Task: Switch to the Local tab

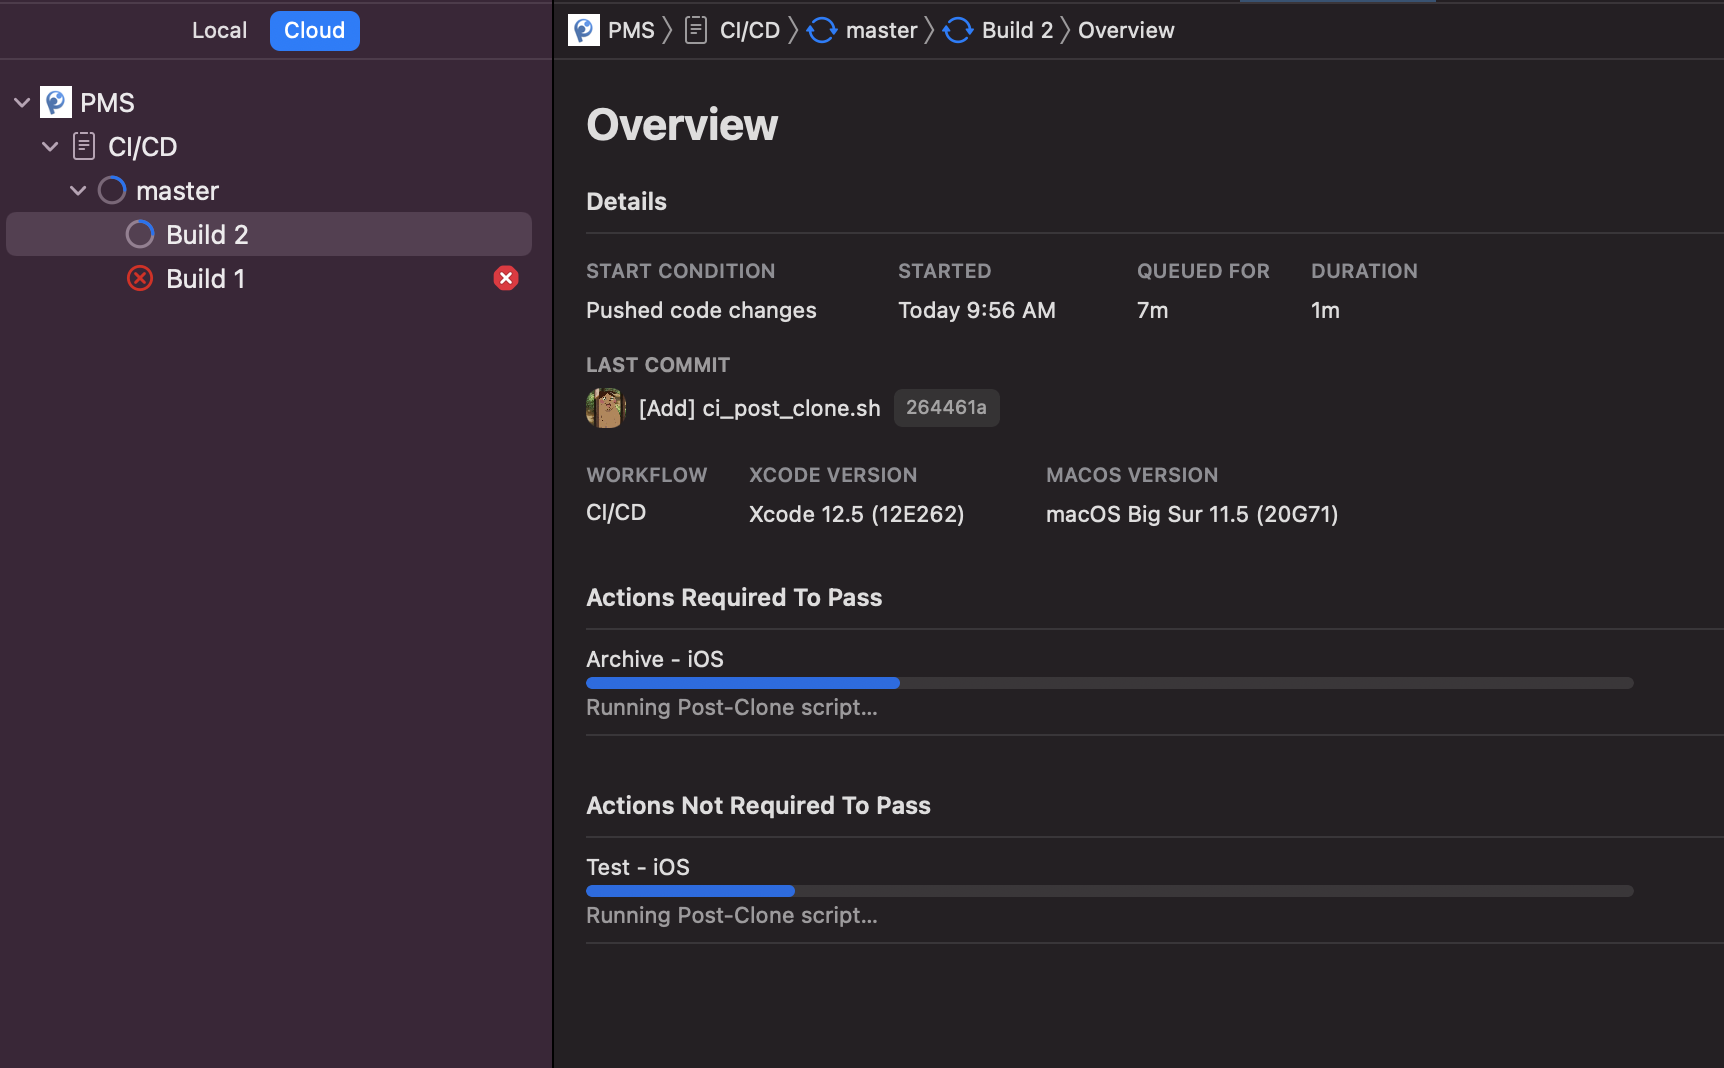Action: pyautogui.click(x=219, y=30)
